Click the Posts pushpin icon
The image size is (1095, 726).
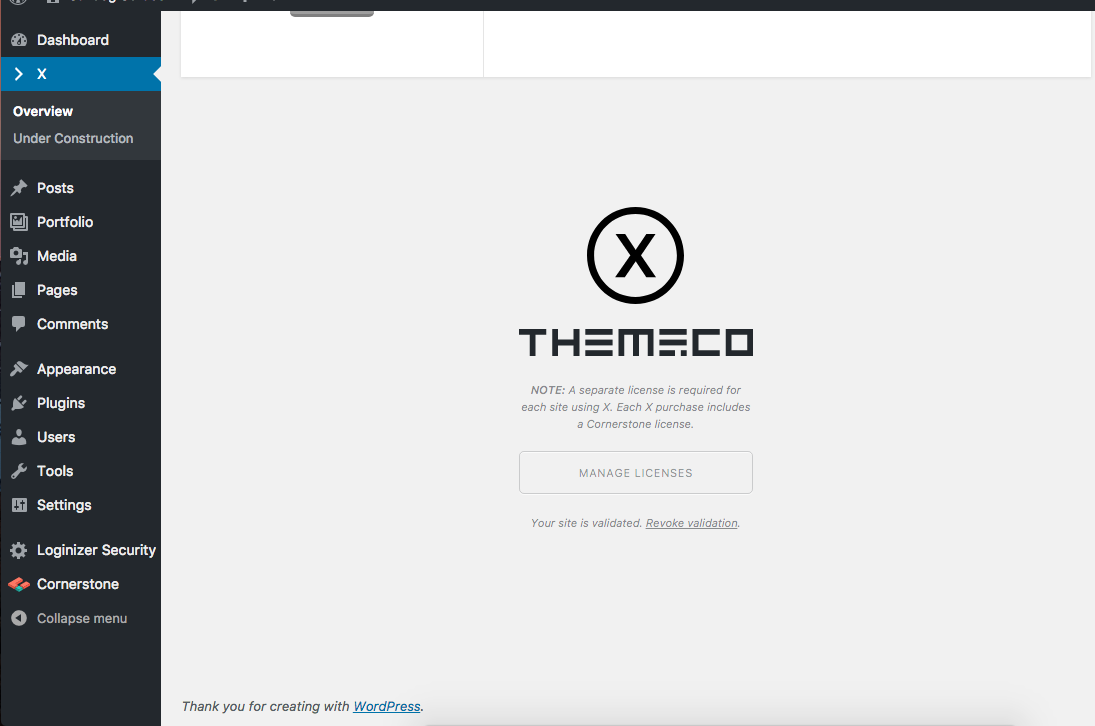(x=19, y=188)
